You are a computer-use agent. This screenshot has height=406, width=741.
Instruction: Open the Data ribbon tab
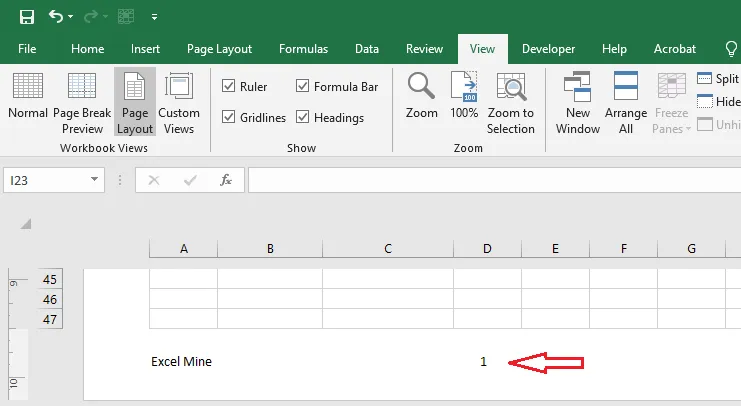[367, 49]
